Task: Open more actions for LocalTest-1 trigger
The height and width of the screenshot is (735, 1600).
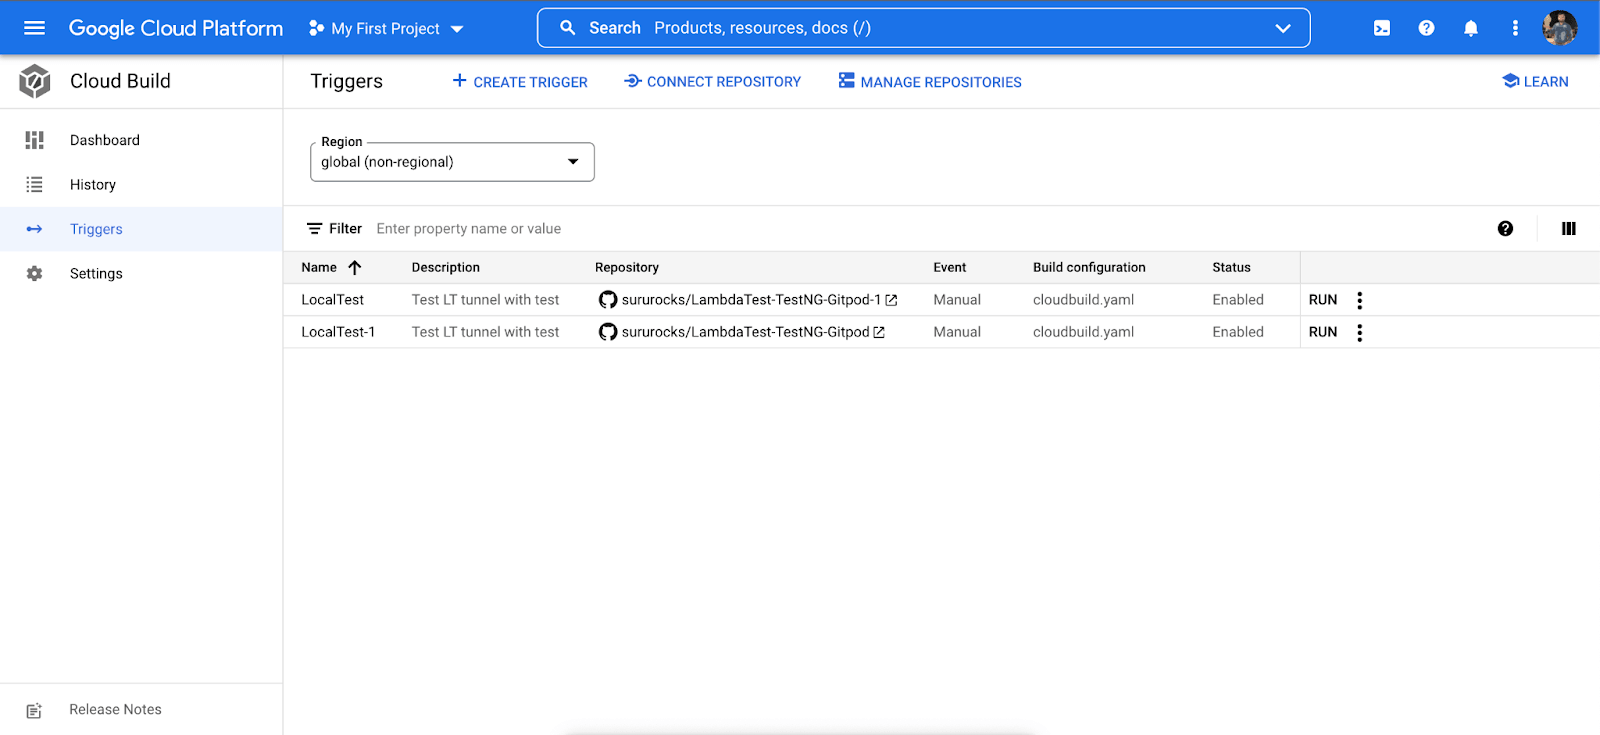Action: coord(1359,332)
